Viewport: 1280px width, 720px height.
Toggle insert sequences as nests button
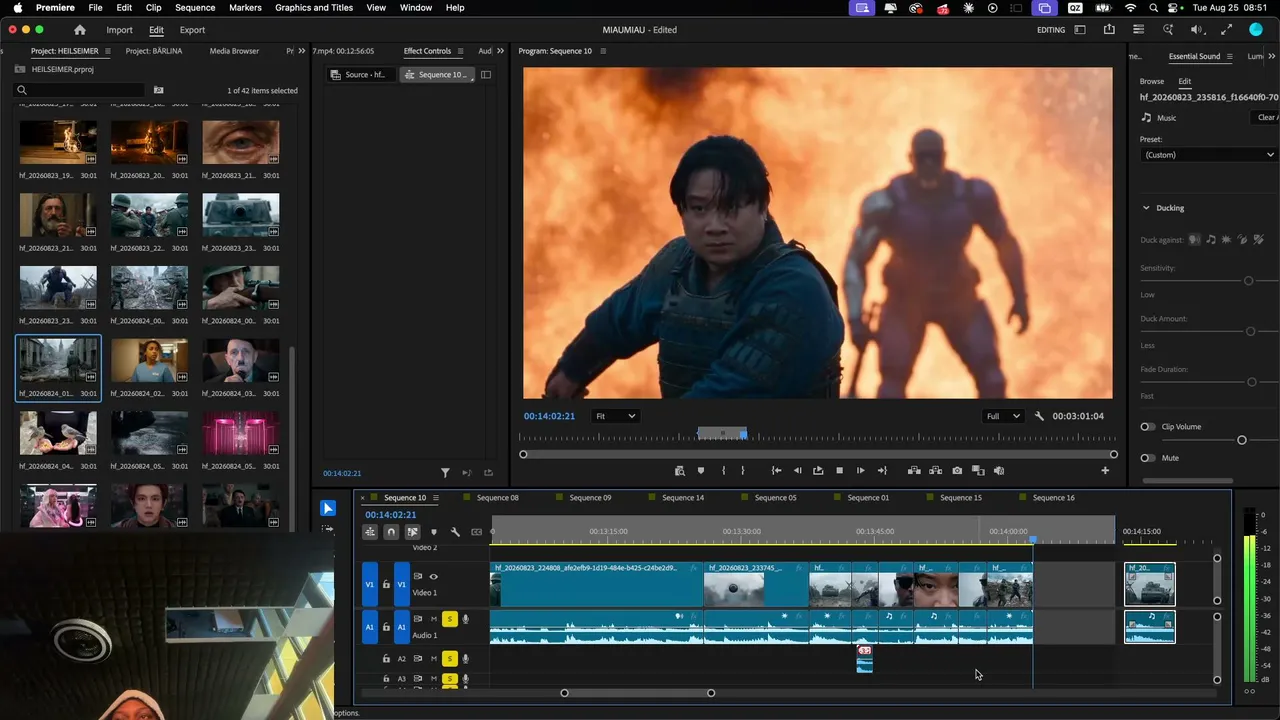[x=370, y=532]
